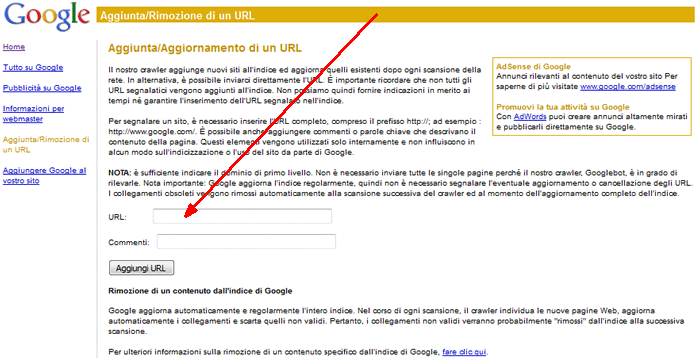Click the 'AdSense di Google' heading

coord(533,66)
